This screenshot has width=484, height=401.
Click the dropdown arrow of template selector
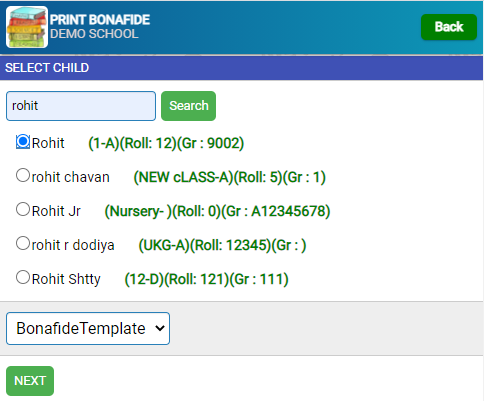click(x=160, y=328)
